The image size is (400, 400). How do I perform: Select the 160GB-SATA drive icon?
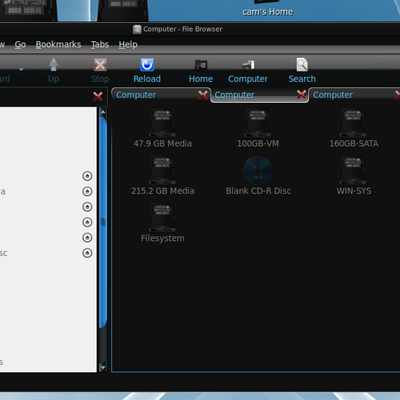click(x=354, y=129)
